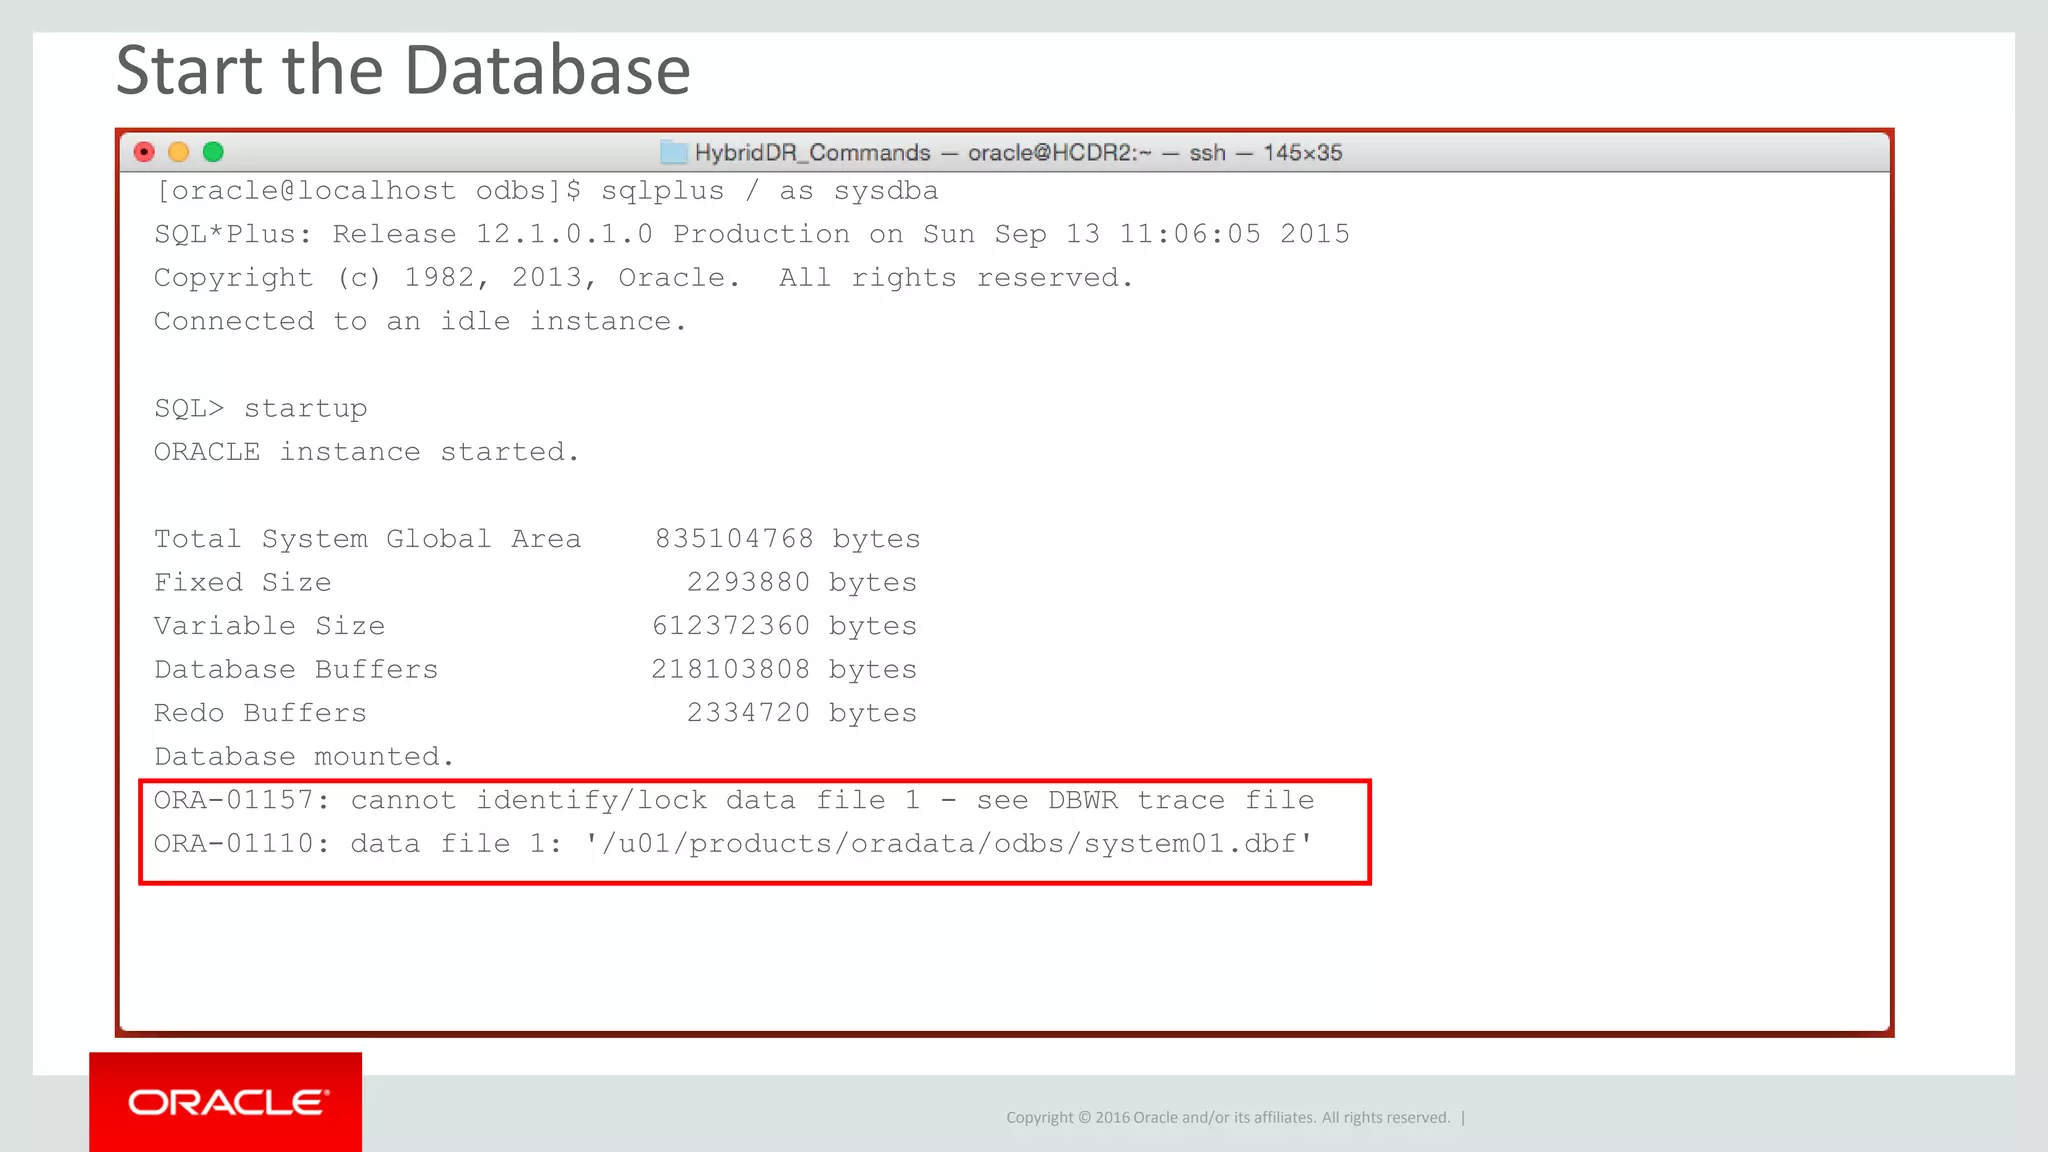Close the terminal with the red button
Viewport: 2048px width, 1152px height.
click(144, 152)
